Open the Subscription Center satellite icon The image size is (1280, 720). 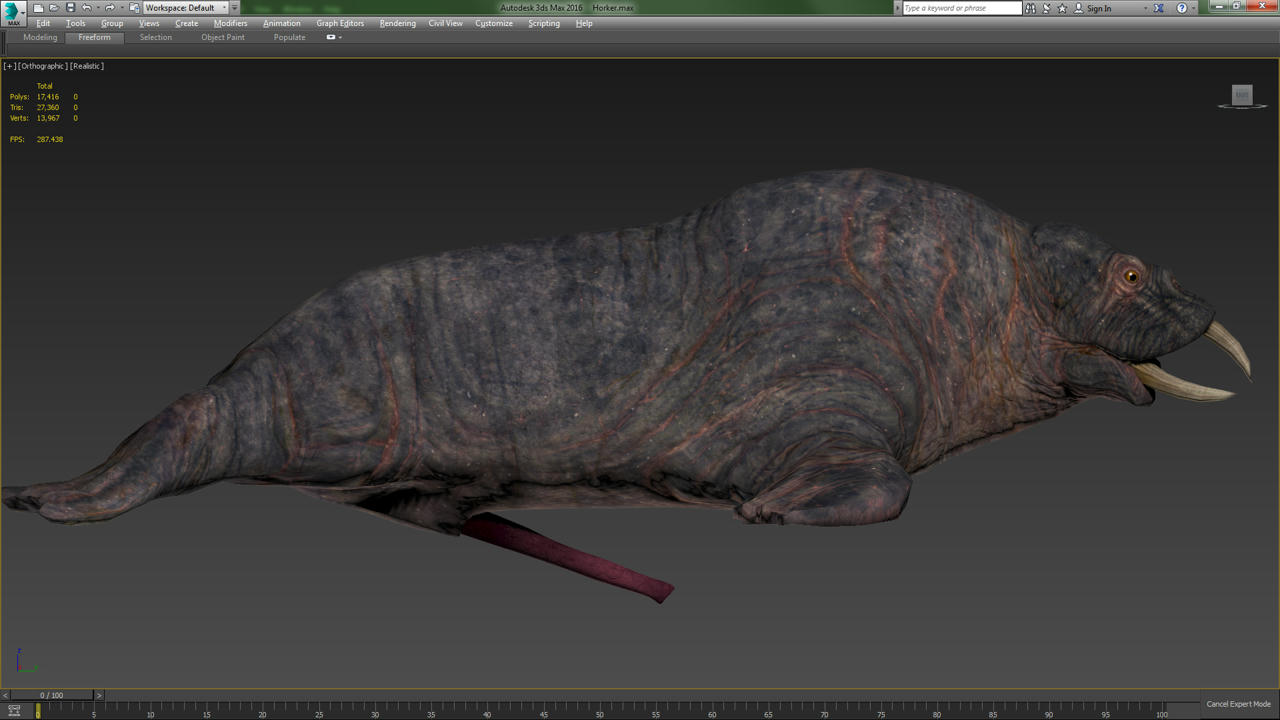click(1046, 8)
